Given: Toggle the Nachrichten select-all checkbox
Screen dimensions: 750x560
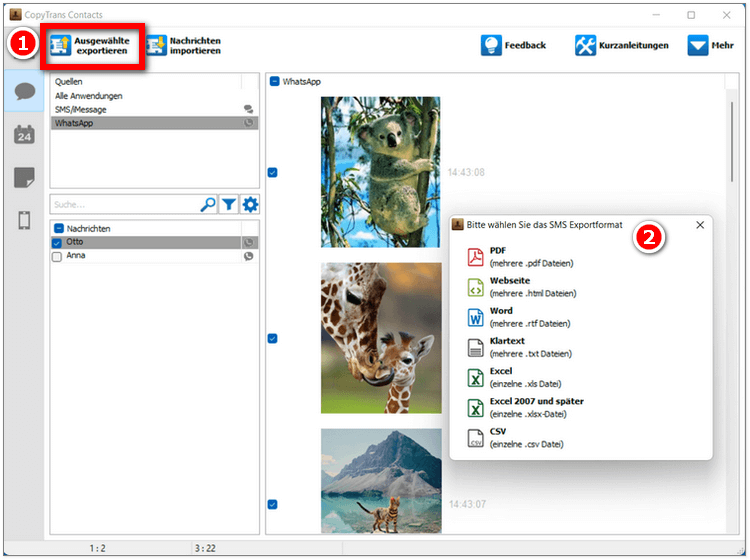Looking at the screenshot, I should (x=59, y=229).
